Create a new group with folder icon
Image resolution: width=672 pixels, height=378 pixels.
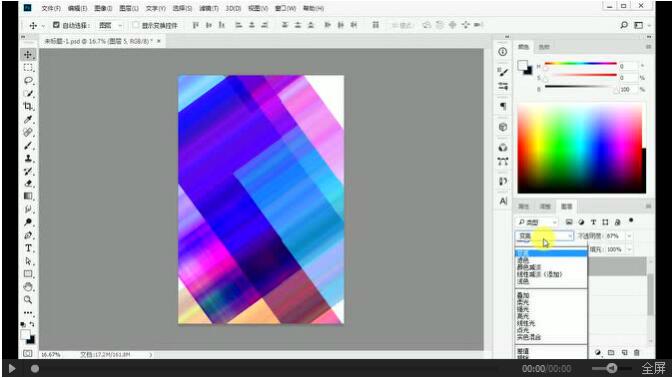[611, 352]
